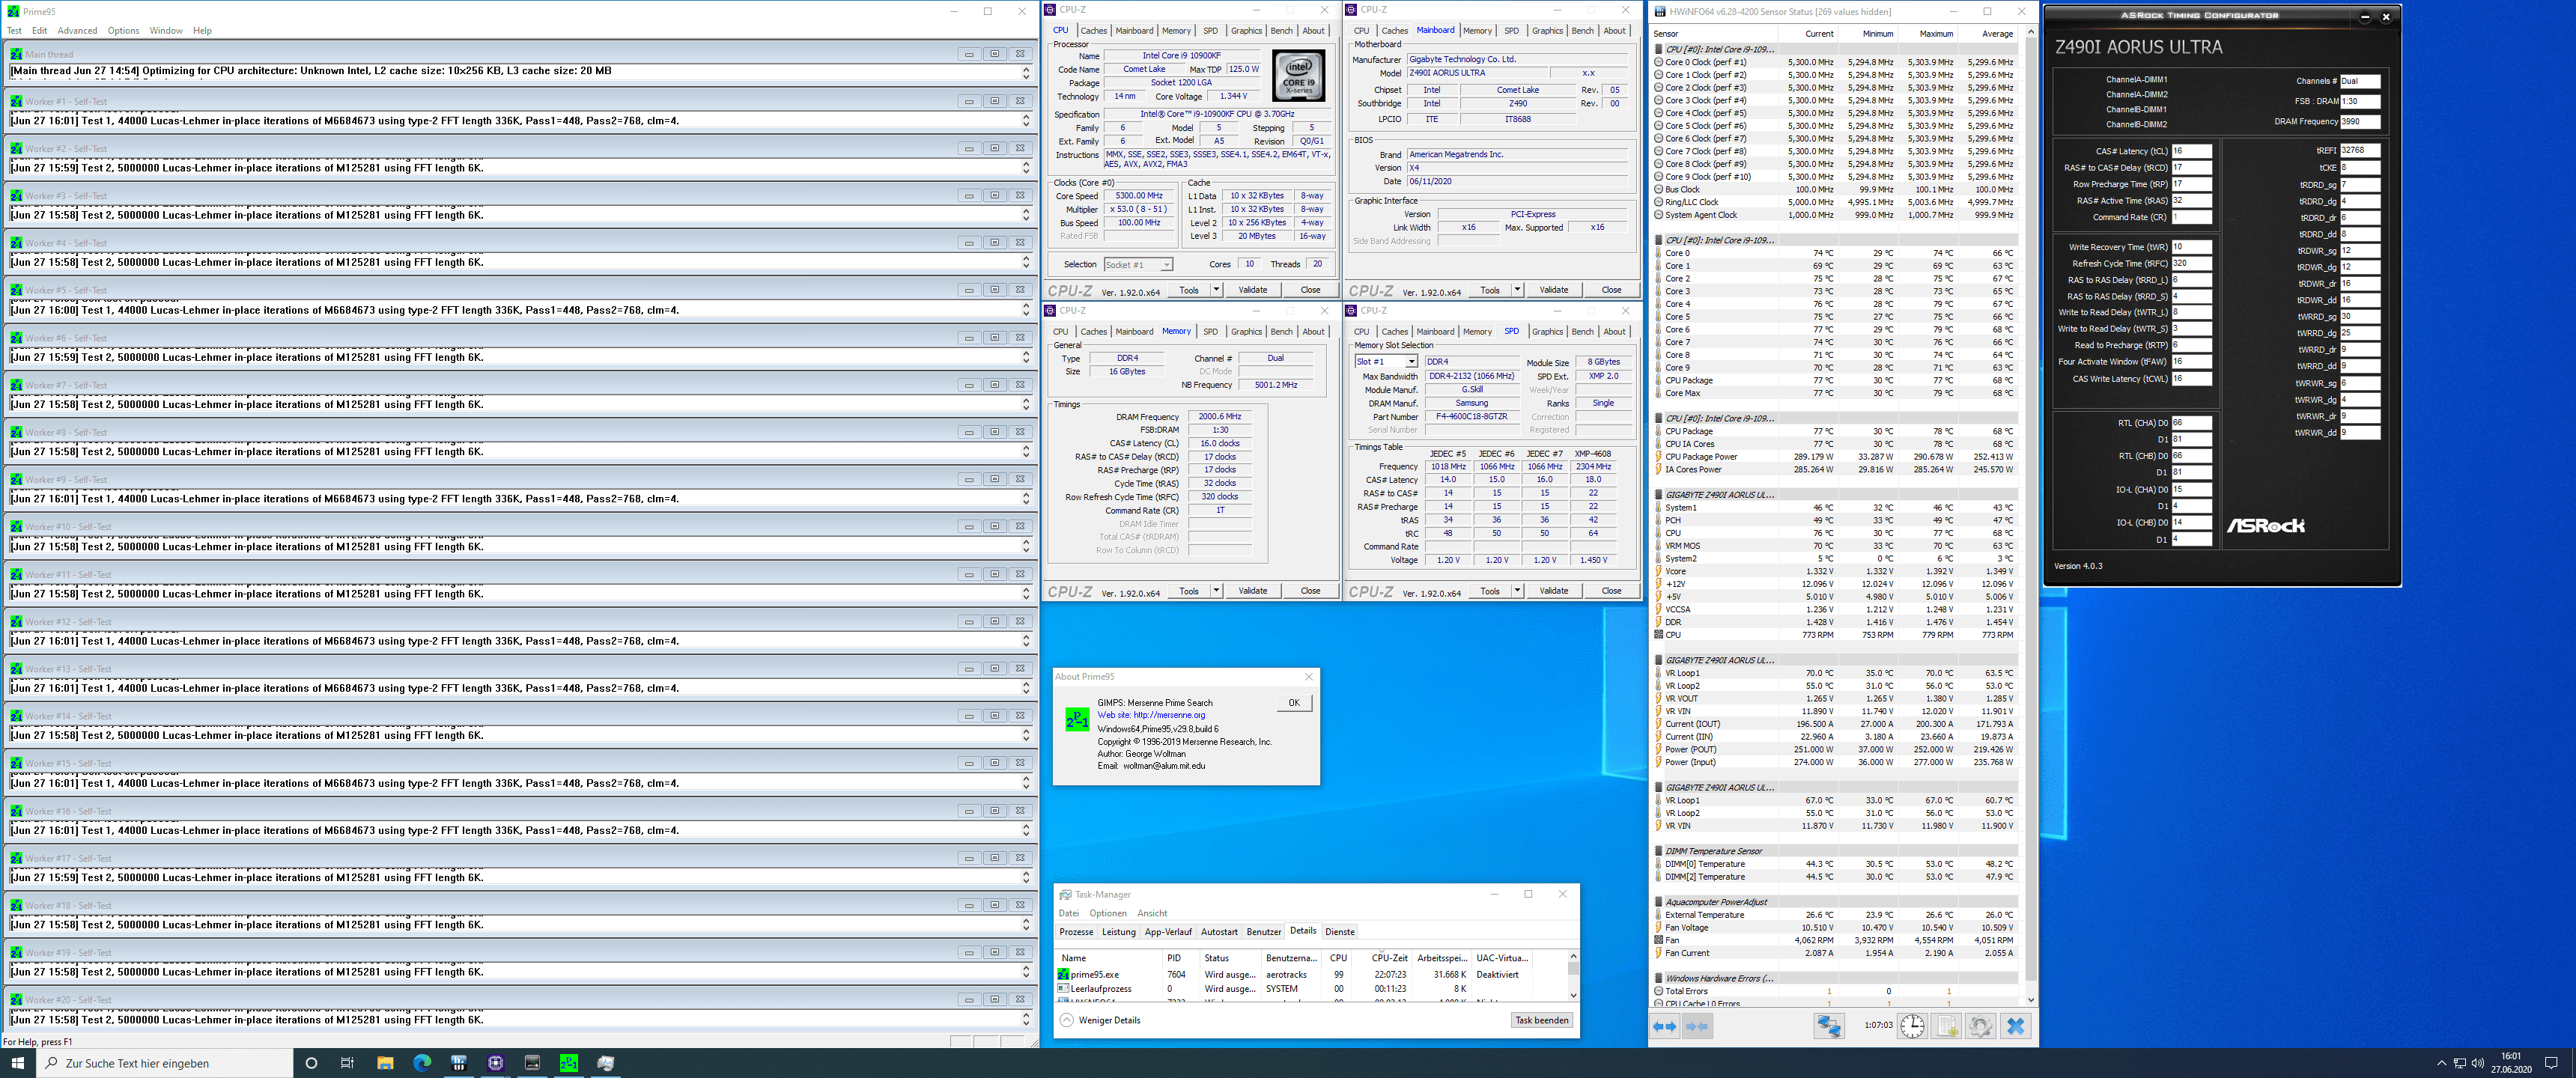Open HWiNFO sensor settings gear icon
This screenshot has width=2576, height=1078.
tap(1980, 1026)
